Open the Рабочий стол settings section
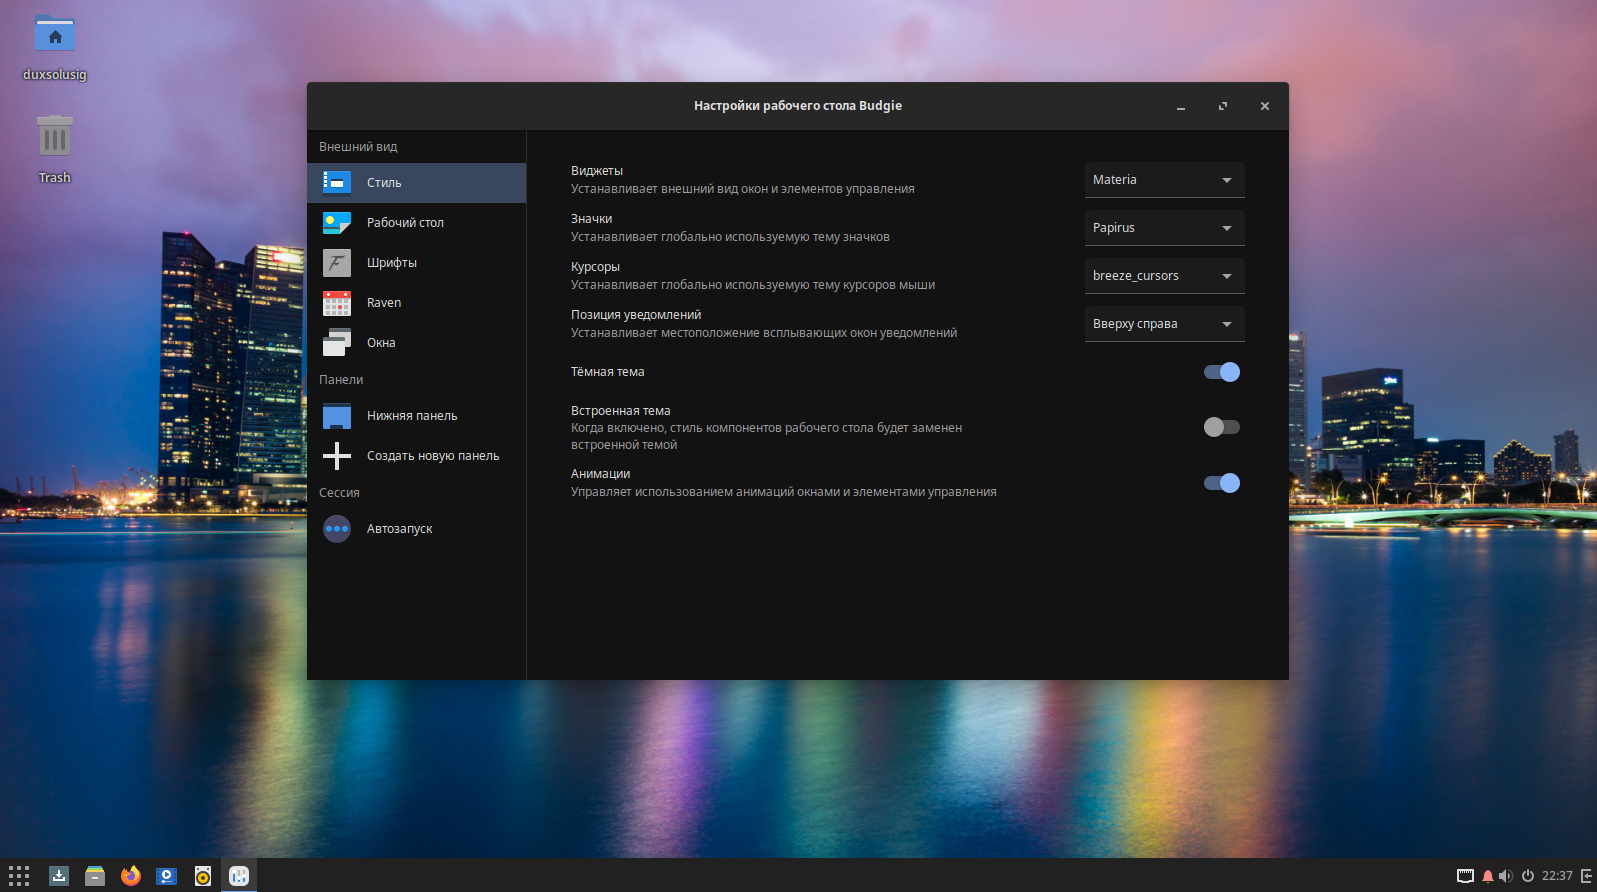The width and height of the screenshot is (1597, 892). [x=405, y=223]
